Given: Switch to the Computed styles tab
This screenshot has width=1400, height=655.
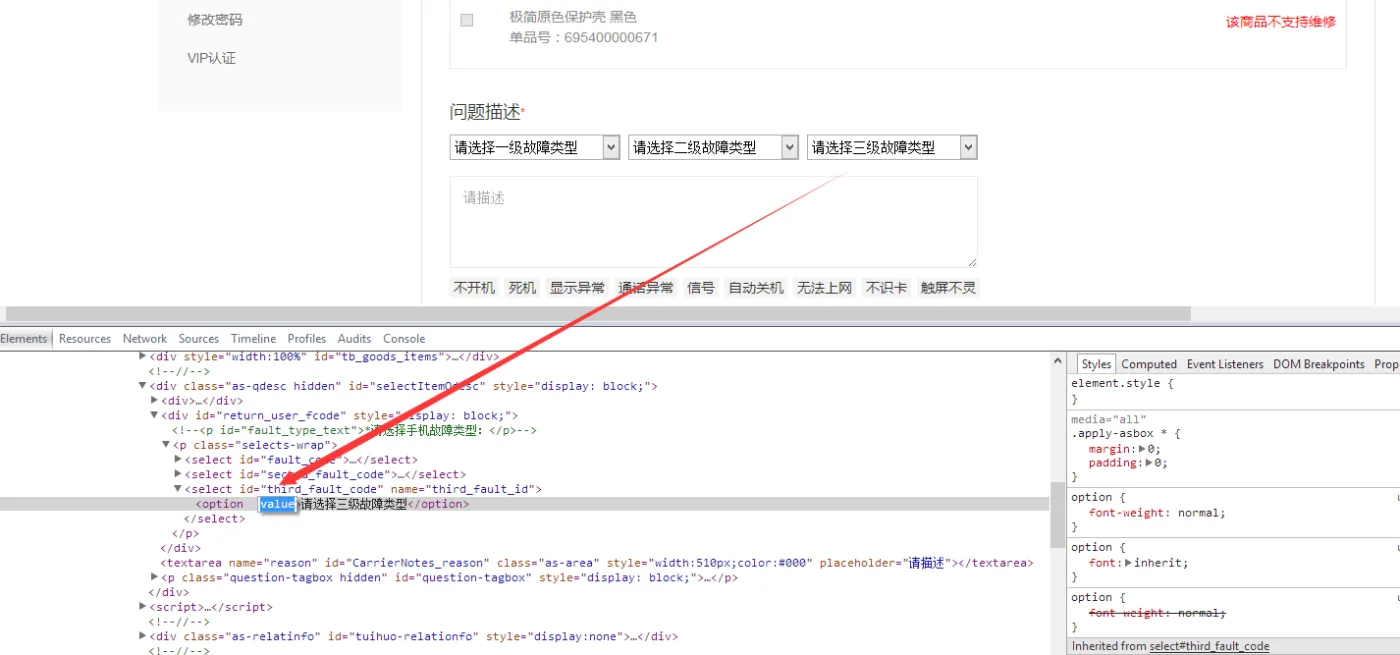Looking at the screenshot, I should point(1148,364).
